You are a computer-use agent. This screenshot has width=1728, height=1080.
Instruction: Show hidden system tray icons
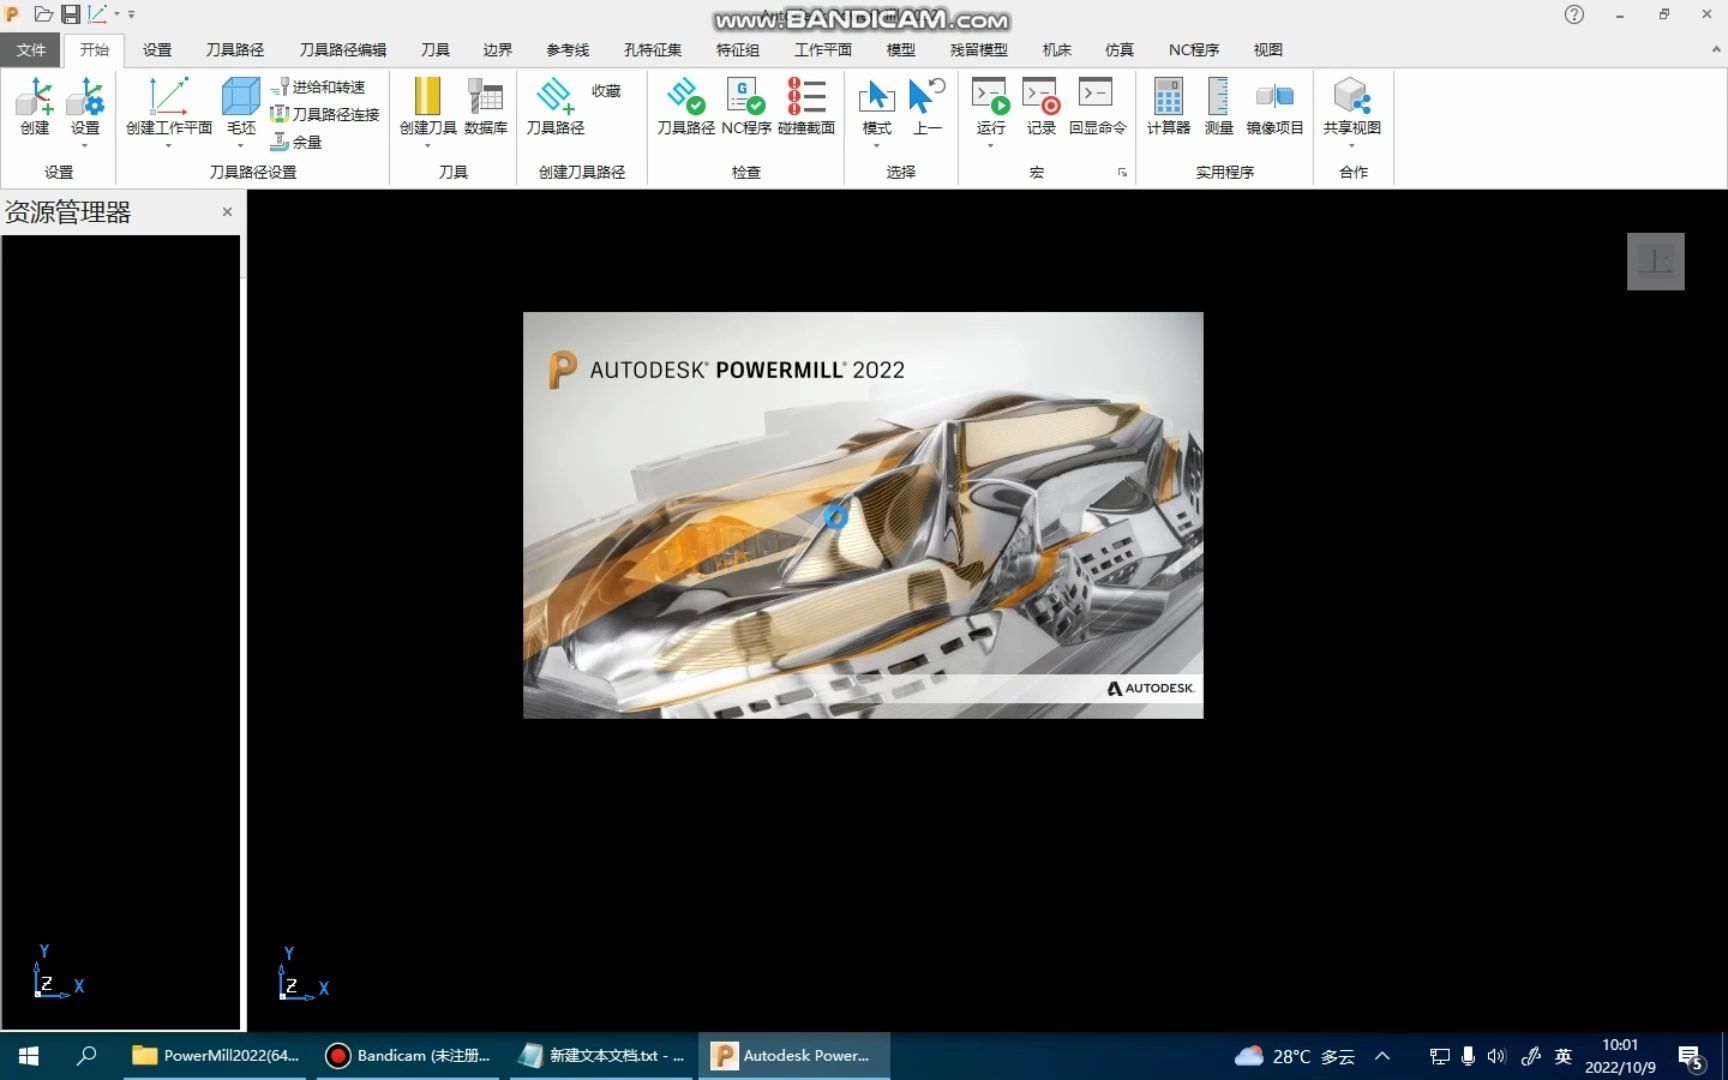1383,1056
